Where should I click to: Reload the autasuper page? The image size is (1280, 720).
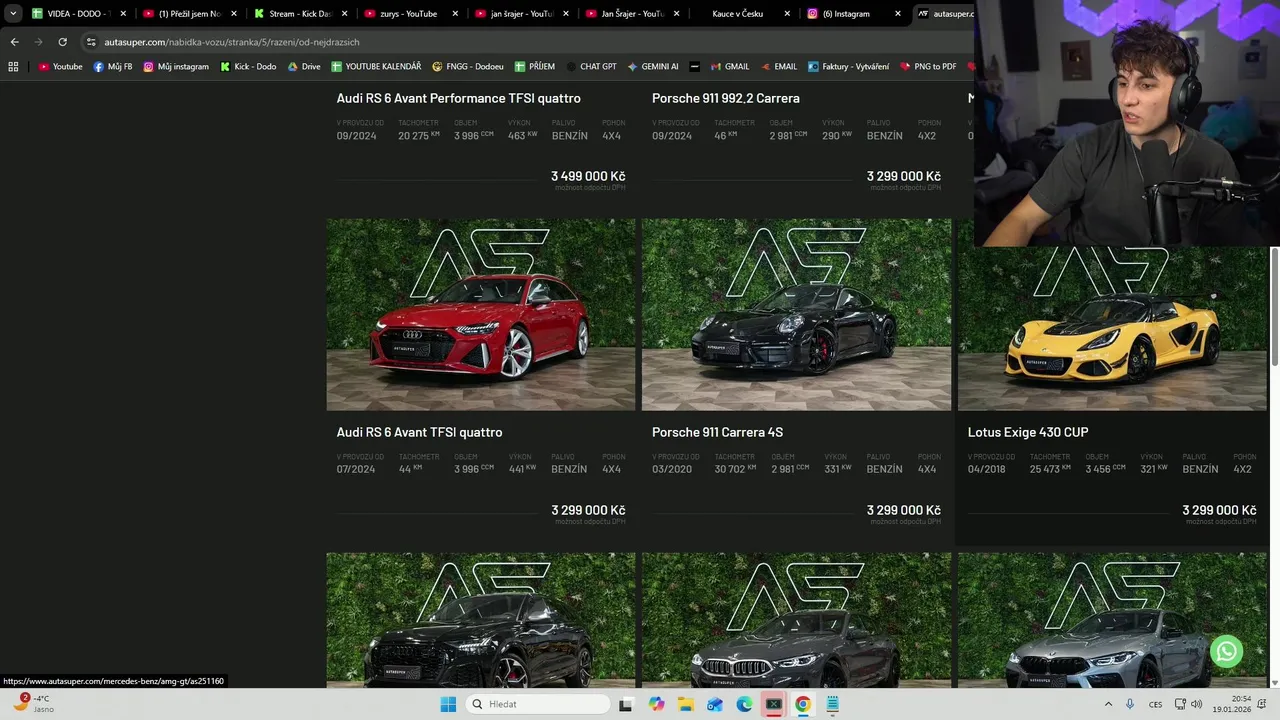(x=62, y=42)
